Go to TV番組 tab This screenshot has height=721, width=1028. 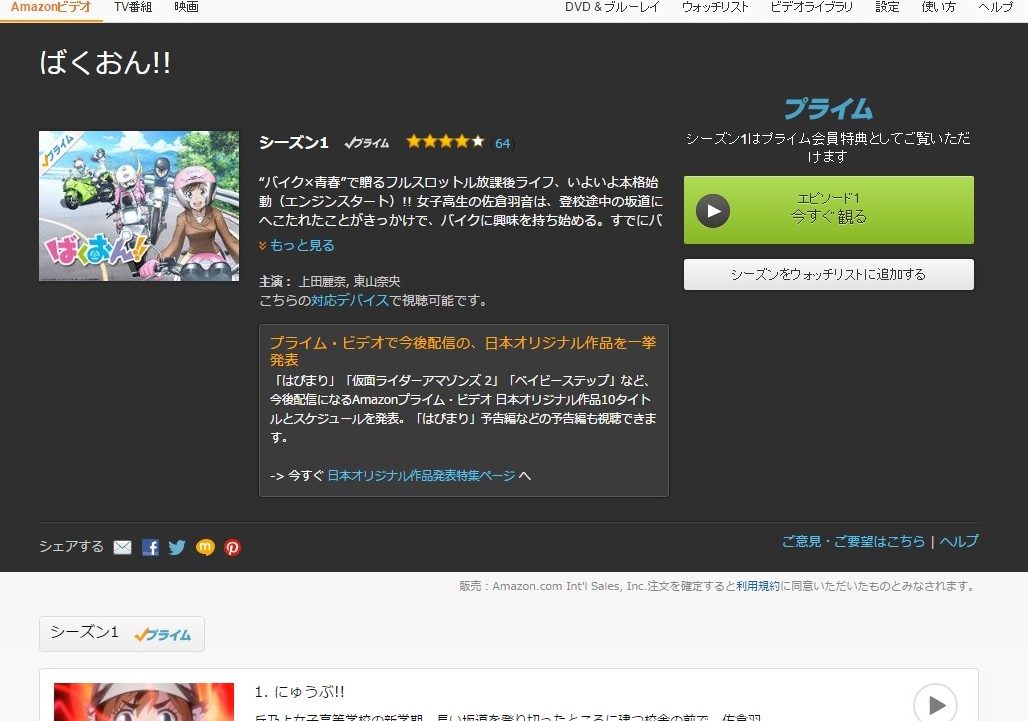[x=133, y=7]
